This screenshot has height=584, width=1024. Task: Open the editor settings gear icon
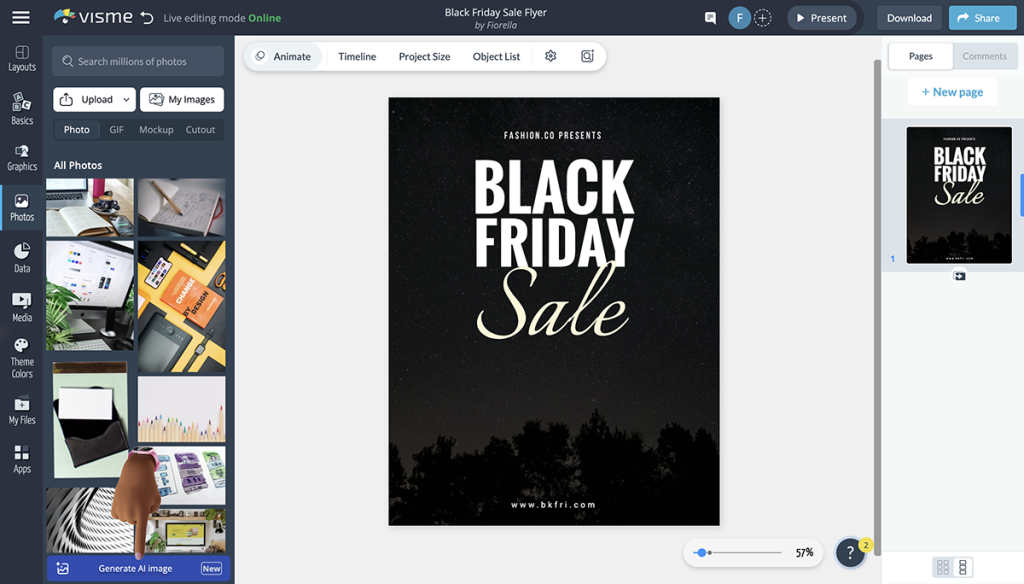click(550, 56)
